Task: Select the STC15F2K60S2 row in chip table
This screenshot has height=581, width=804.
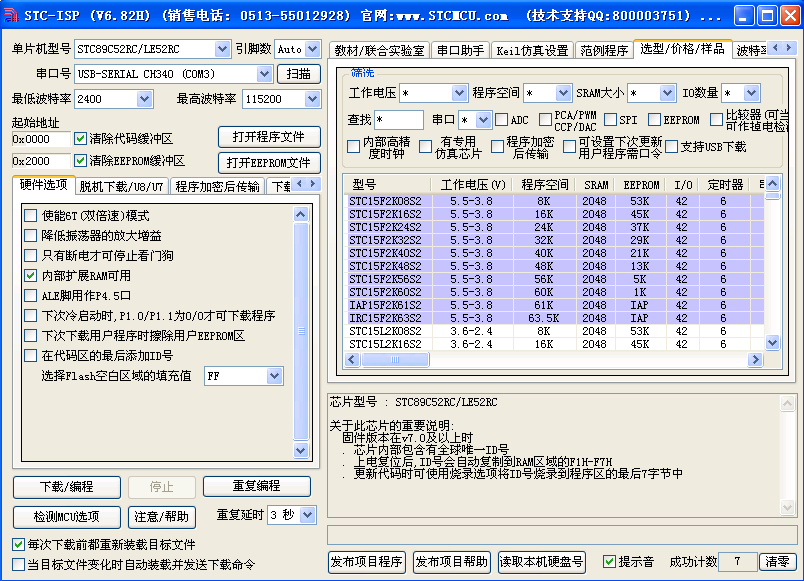Action: coord(385,292)
